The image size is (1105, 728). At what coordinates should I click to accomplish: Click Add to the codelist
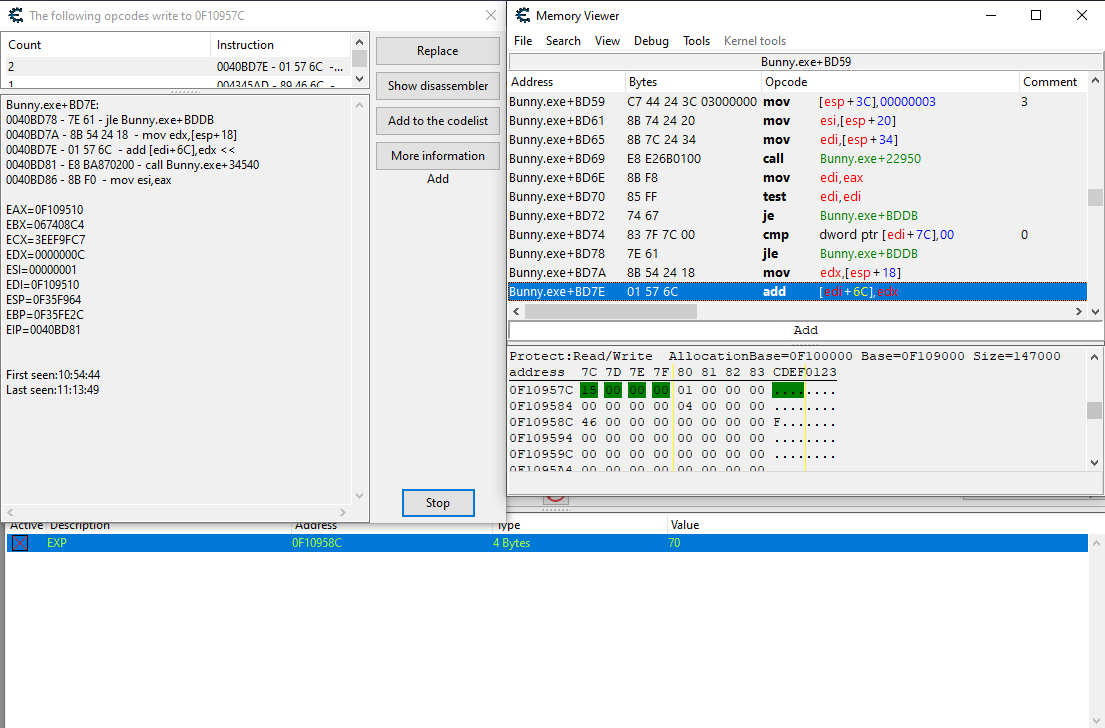click(437, 121)
